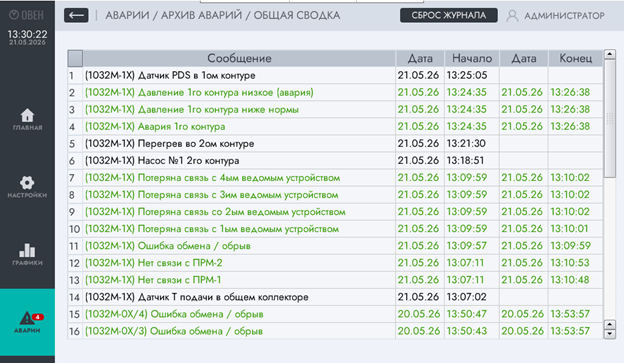Go back with the arrow button
The width and height of the screenshot is (624, 363).
click(x=76, y=16)
